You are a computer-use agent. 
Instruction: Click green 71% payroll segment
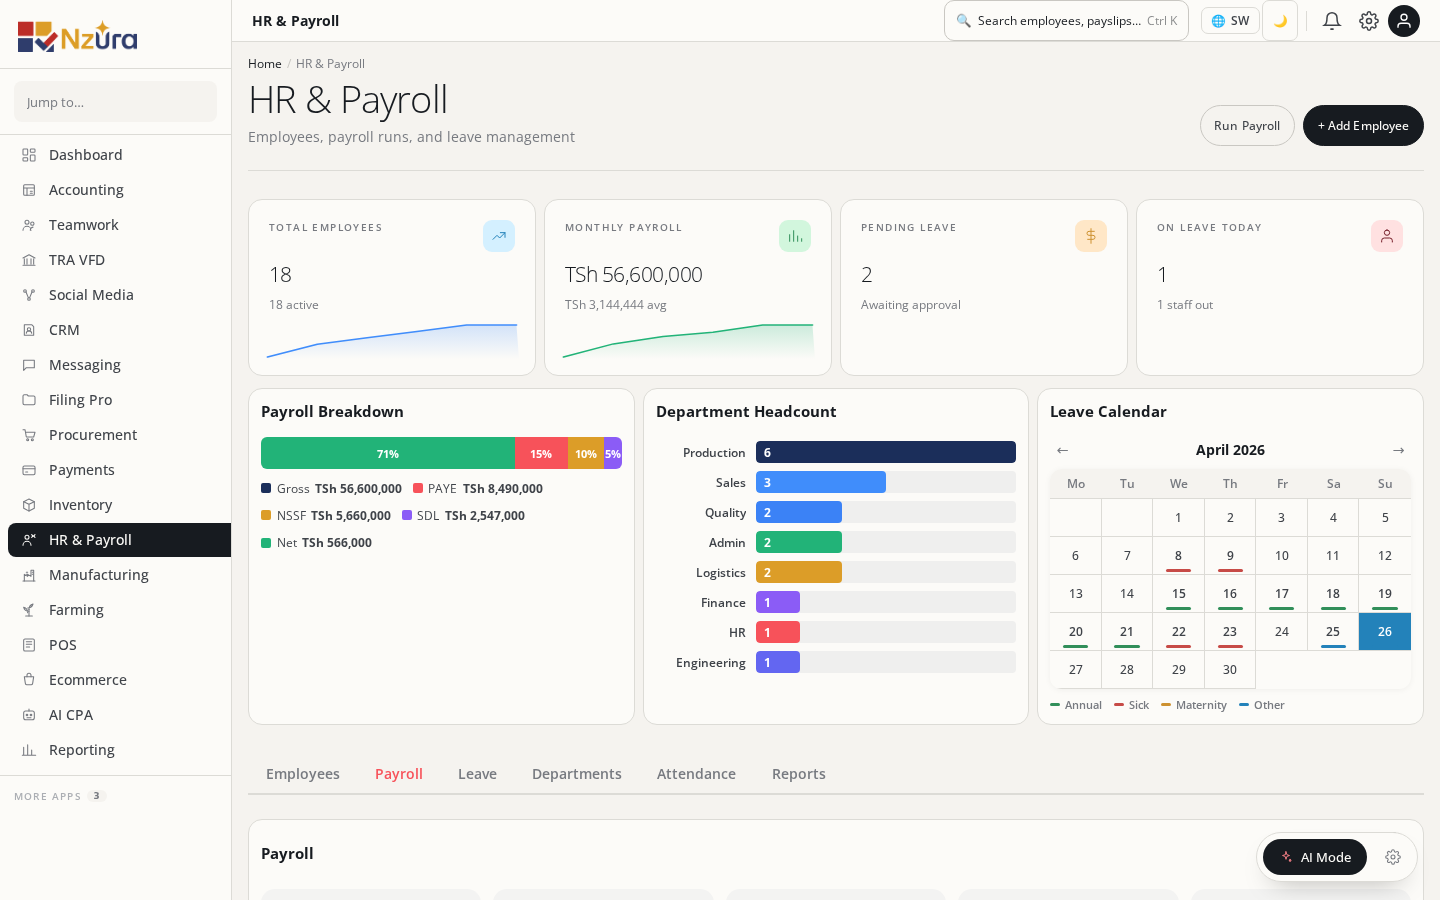click(388, 453)
